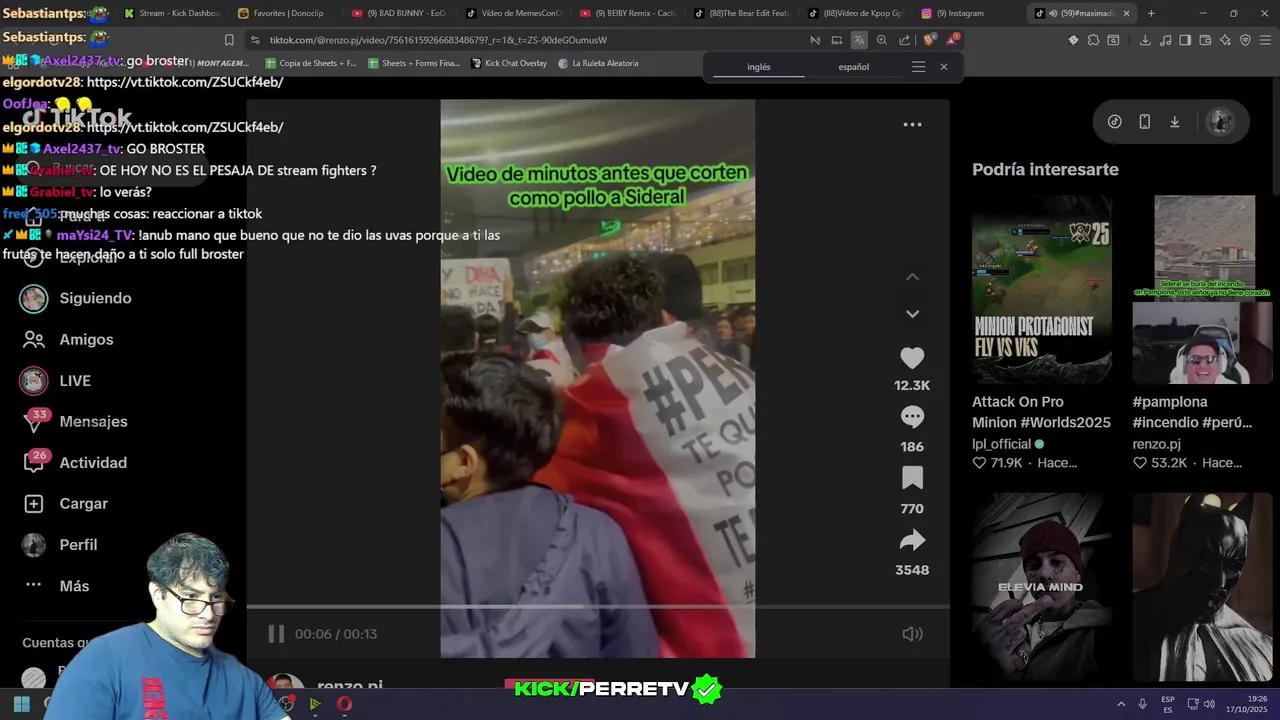Open the music note playlist icon

pyautogui.click(x=1165, y=40)
